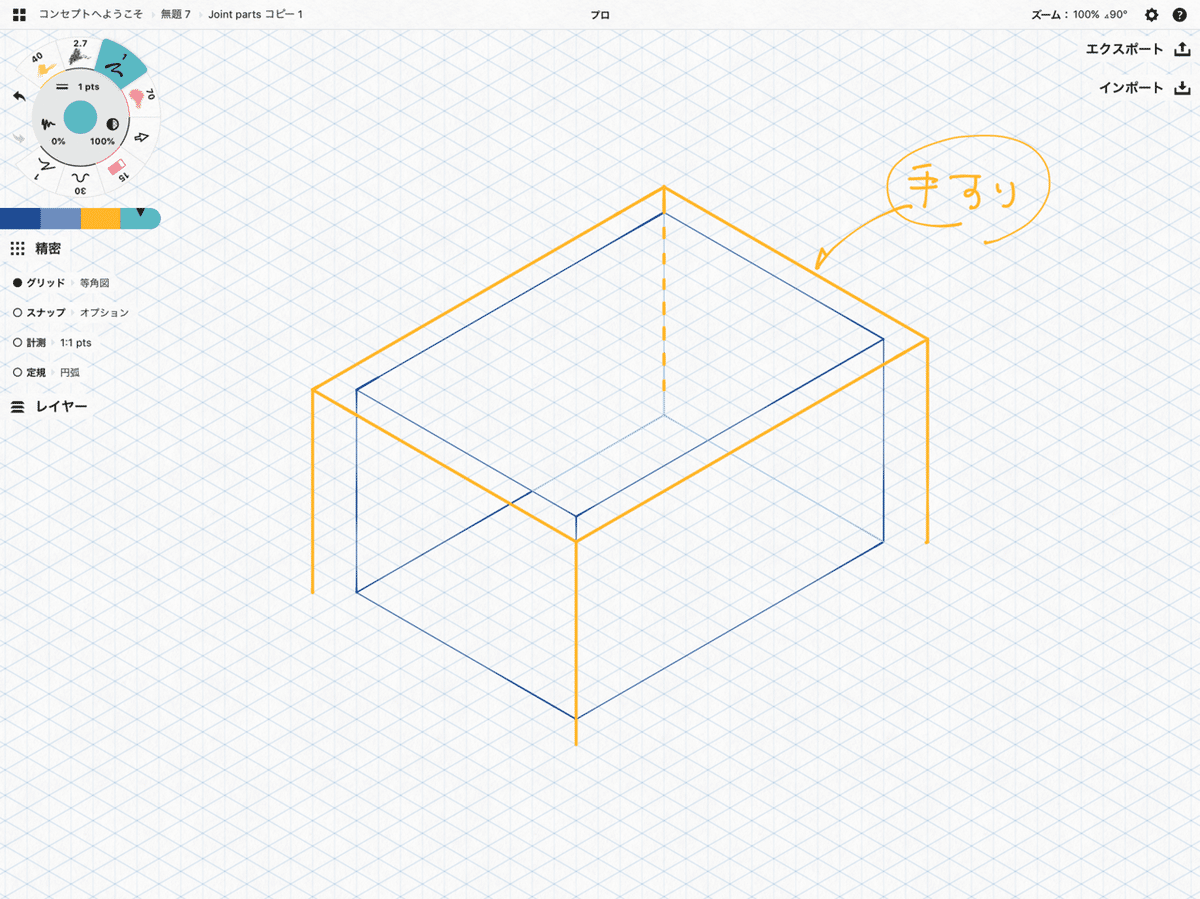This screenshot has height=899, width=1200.
Task: Select the pink airbrush tool sized 70
Action: (x=140, y=96)
